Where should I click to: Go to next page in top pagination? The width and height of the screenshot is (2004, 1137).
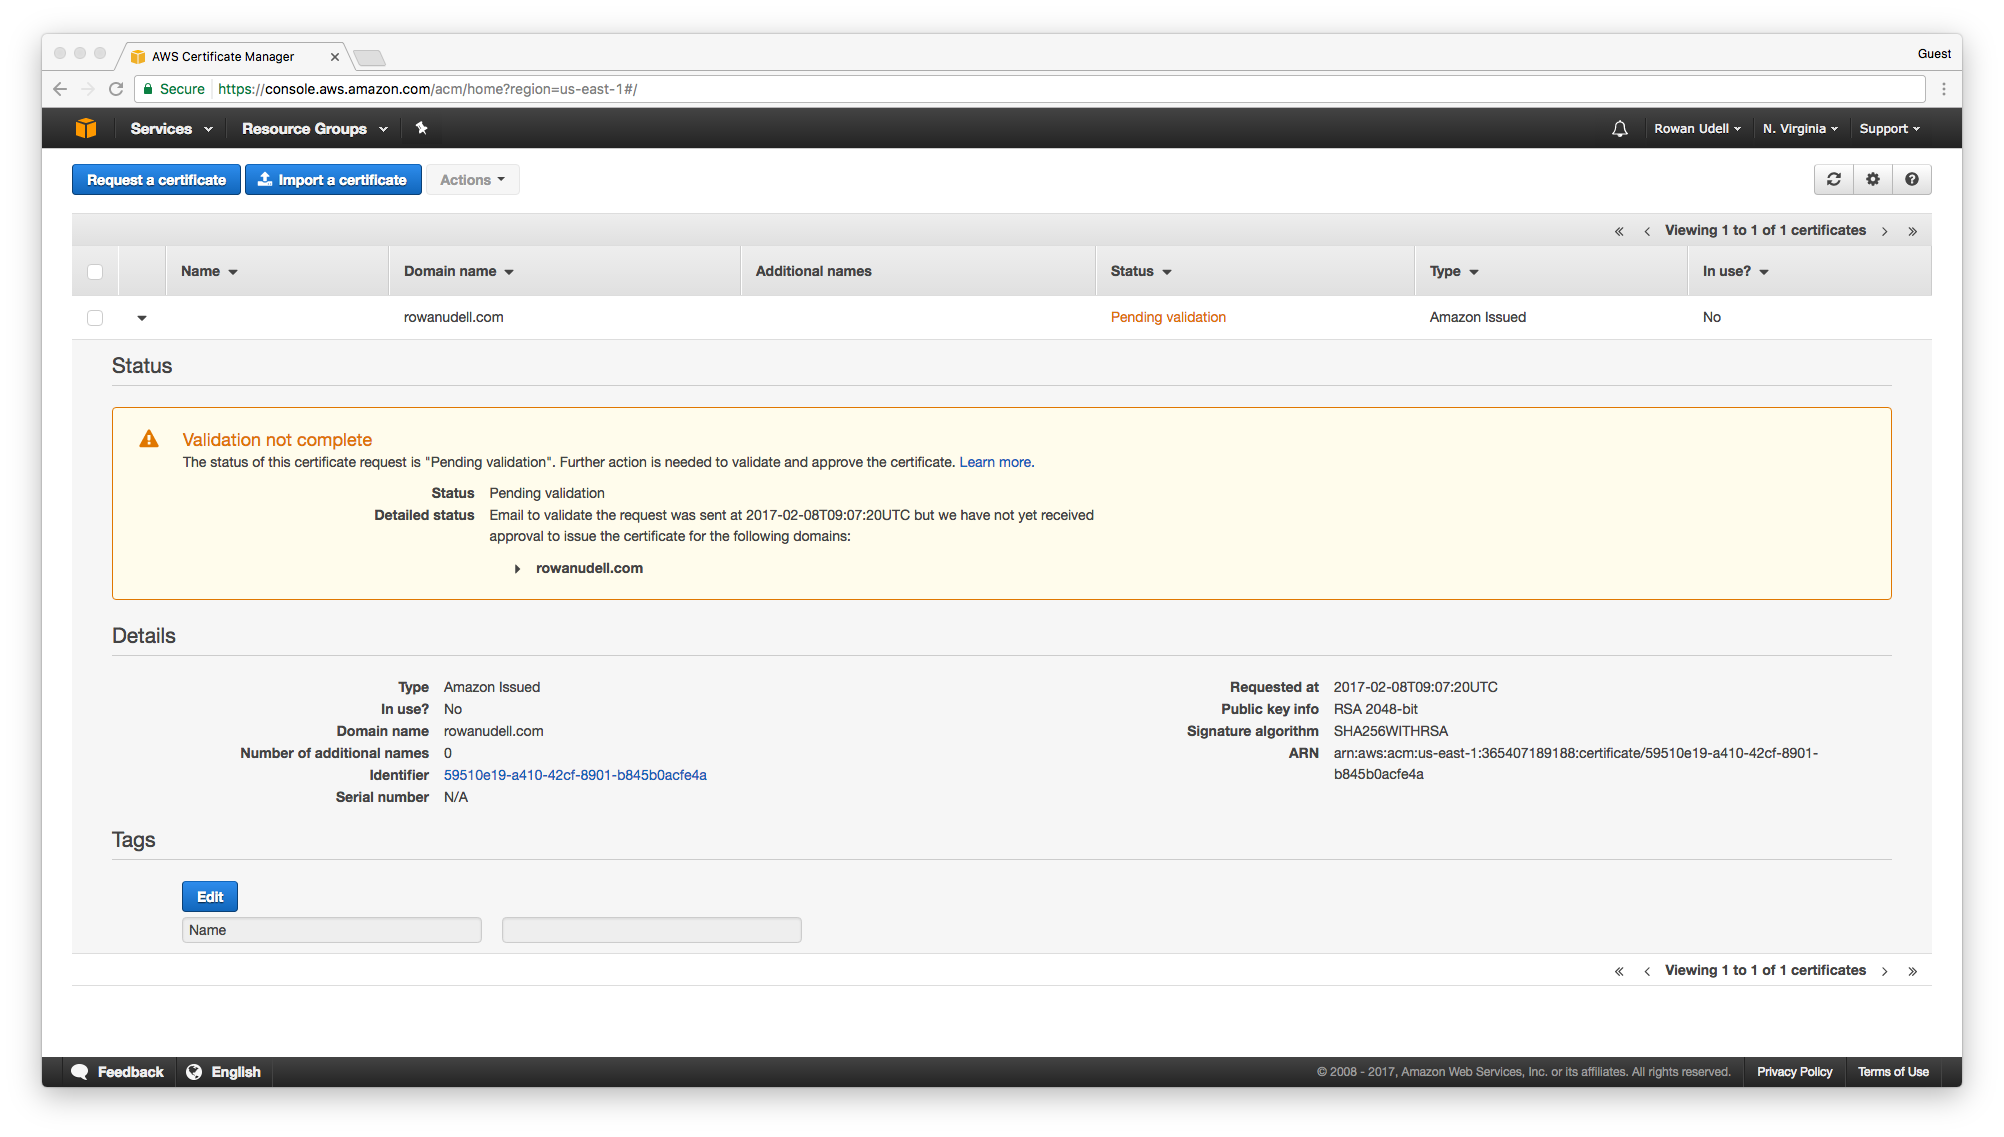(x=1885, y=231)
